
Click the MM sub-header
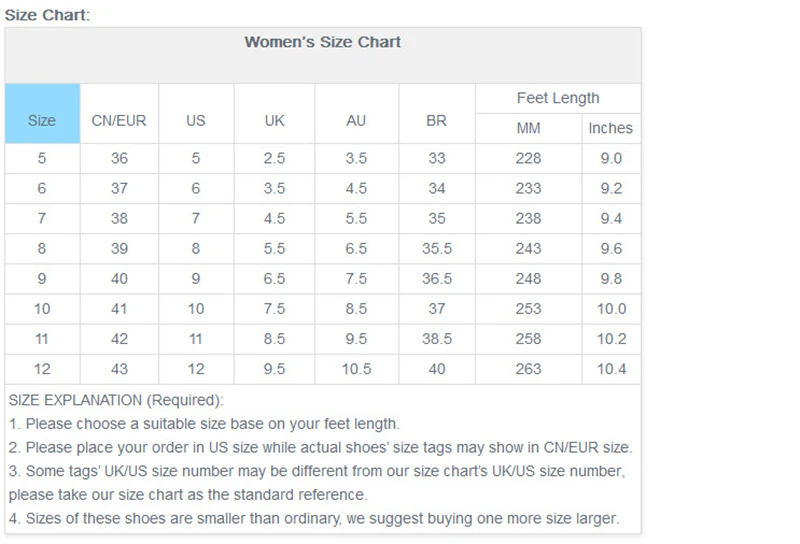coord(528,128)
